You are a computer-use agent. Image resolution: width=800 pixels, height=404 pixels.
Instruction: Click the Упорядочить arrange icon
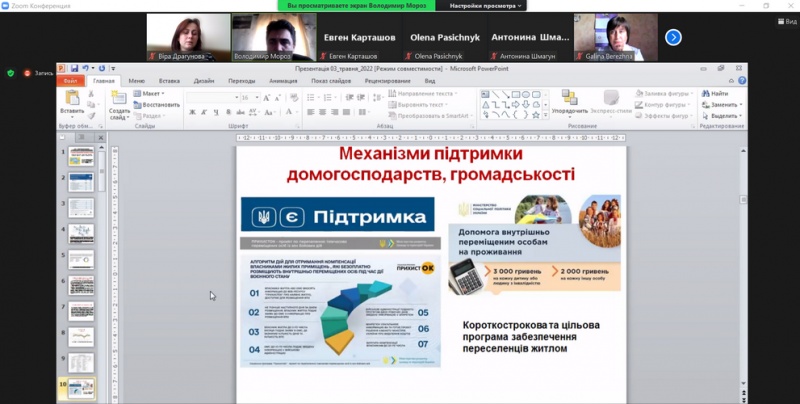[x=569, y=102]
